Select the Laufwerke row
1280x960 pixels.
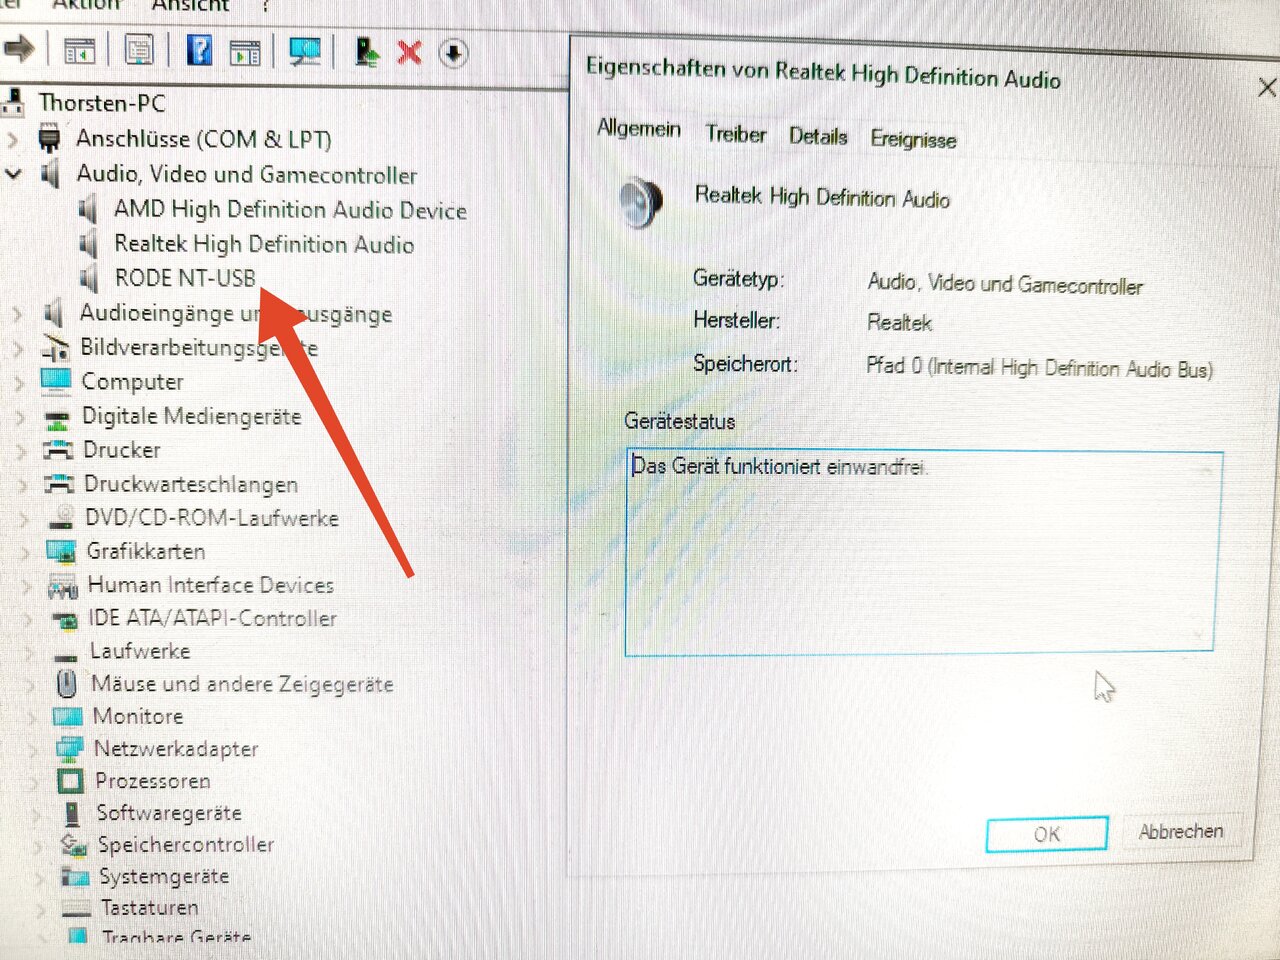coord(140,651)
